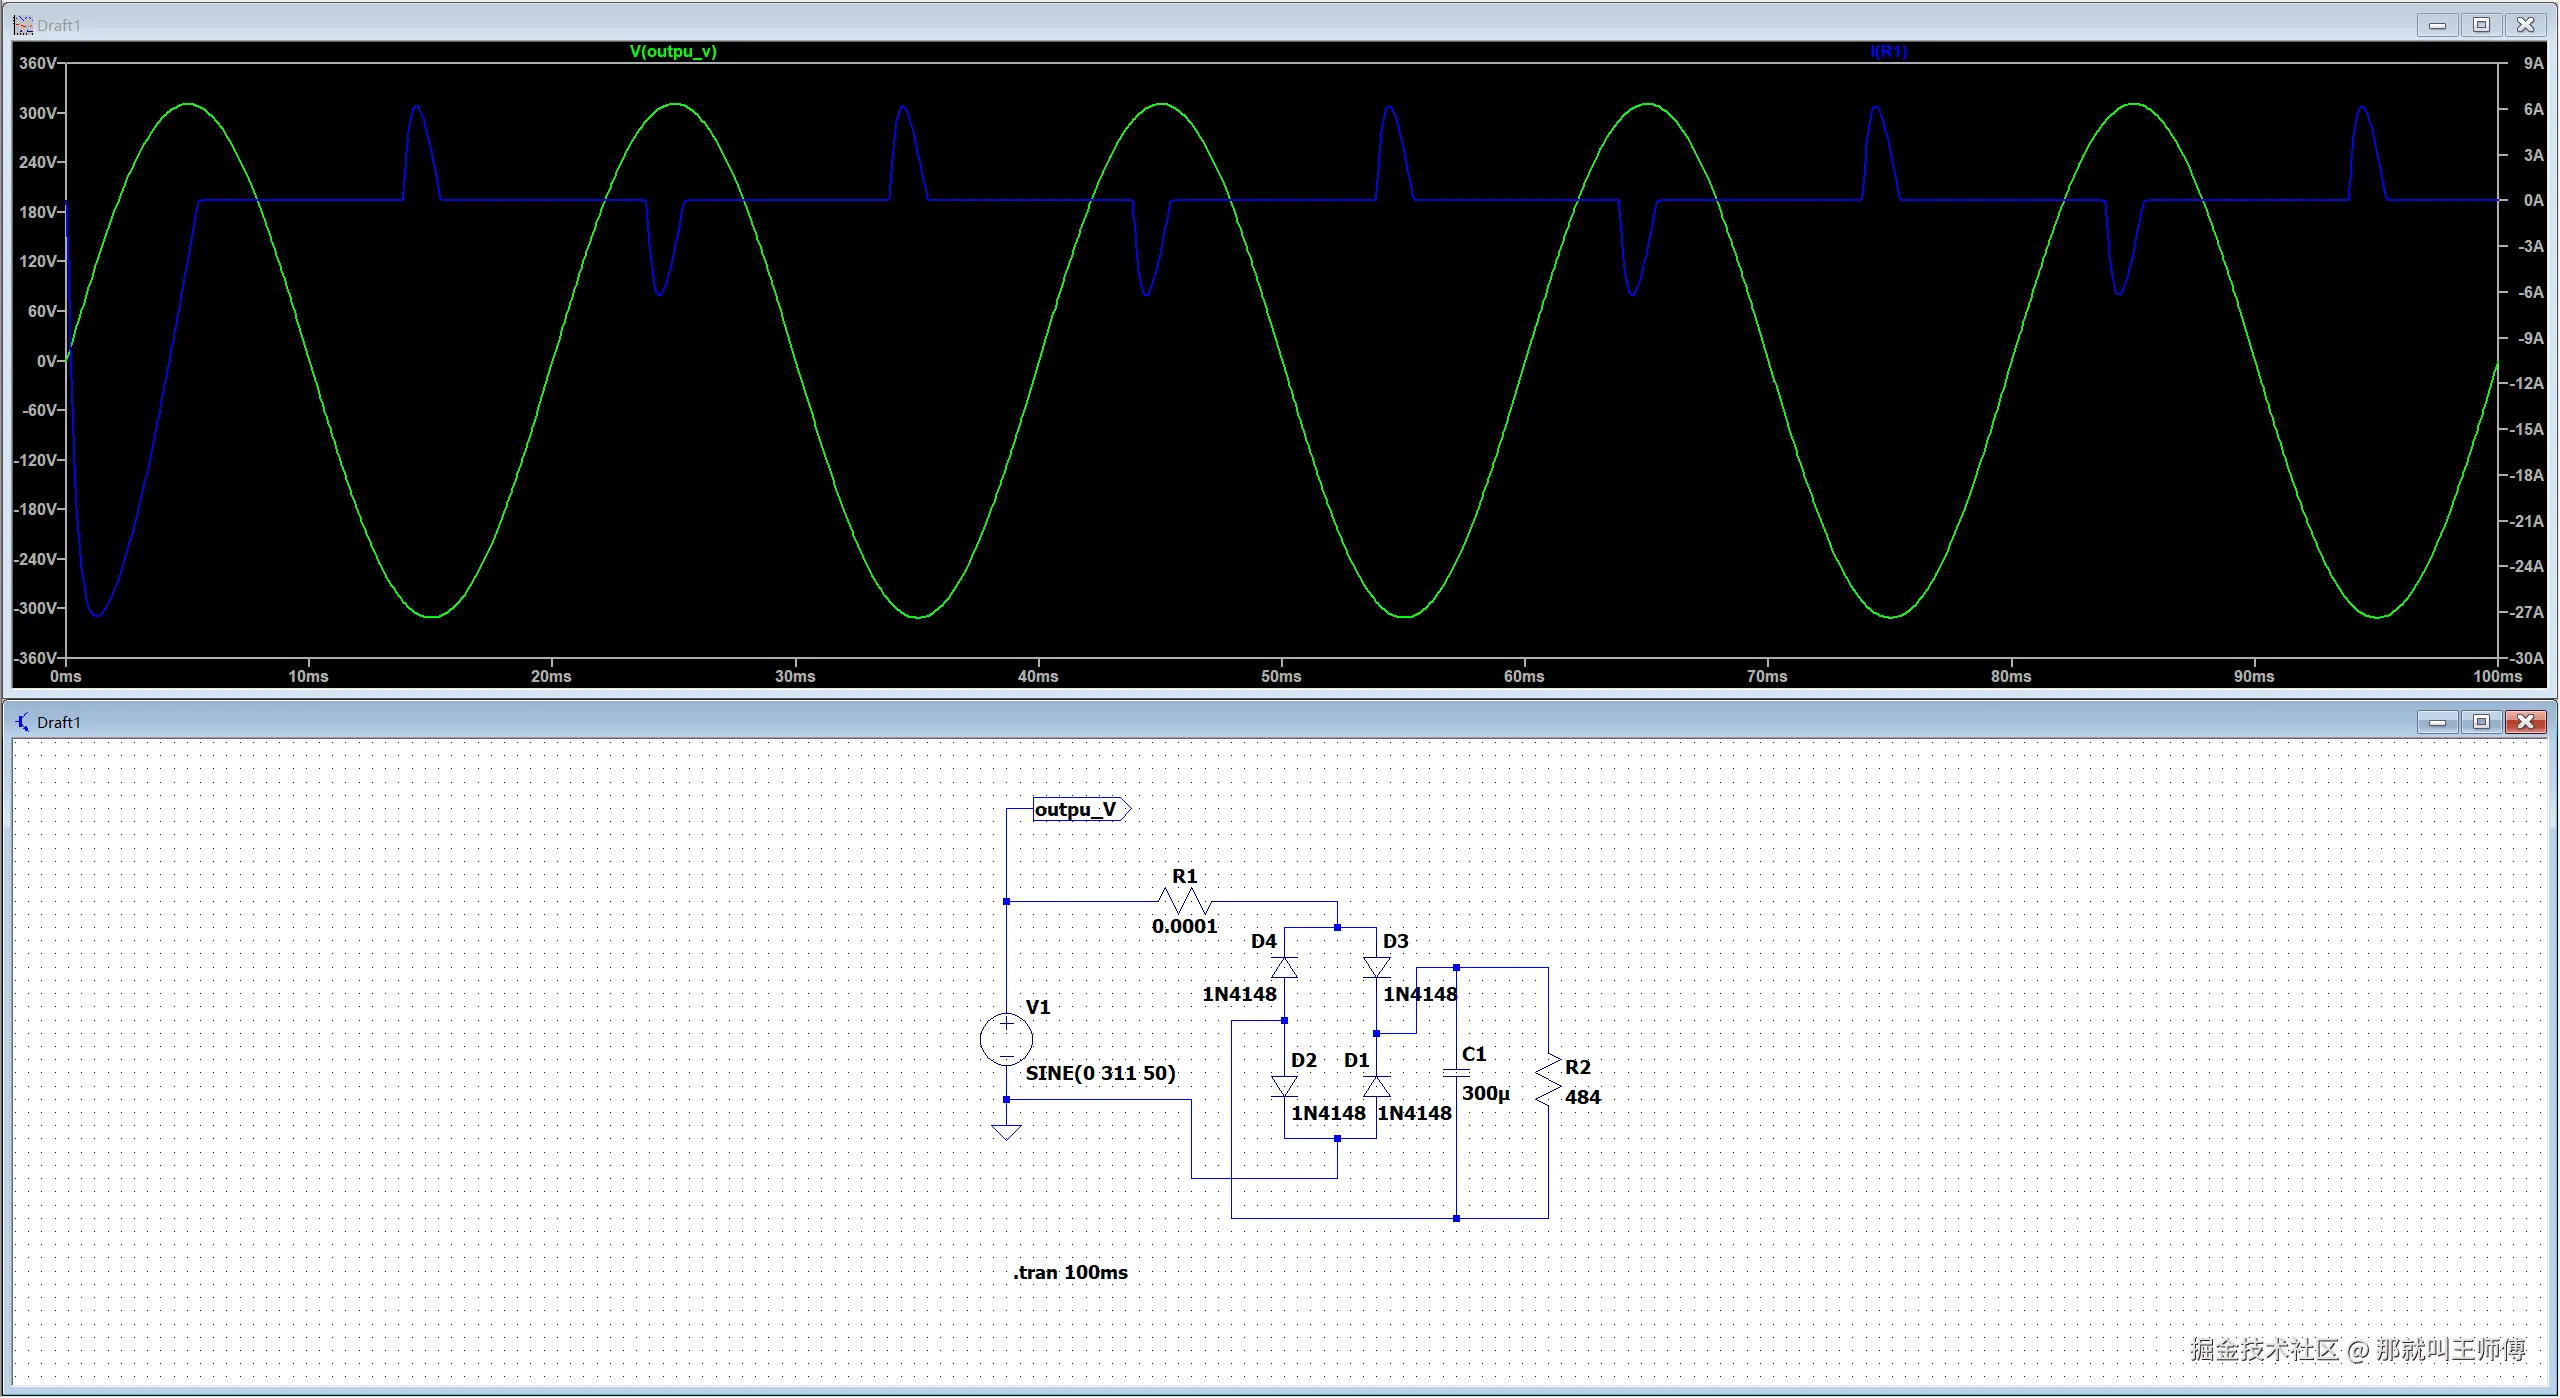Click the 9A label on current axis
This screenshot has height=1398, width=2560.
pyautogui.click(x=2534, y=63)
